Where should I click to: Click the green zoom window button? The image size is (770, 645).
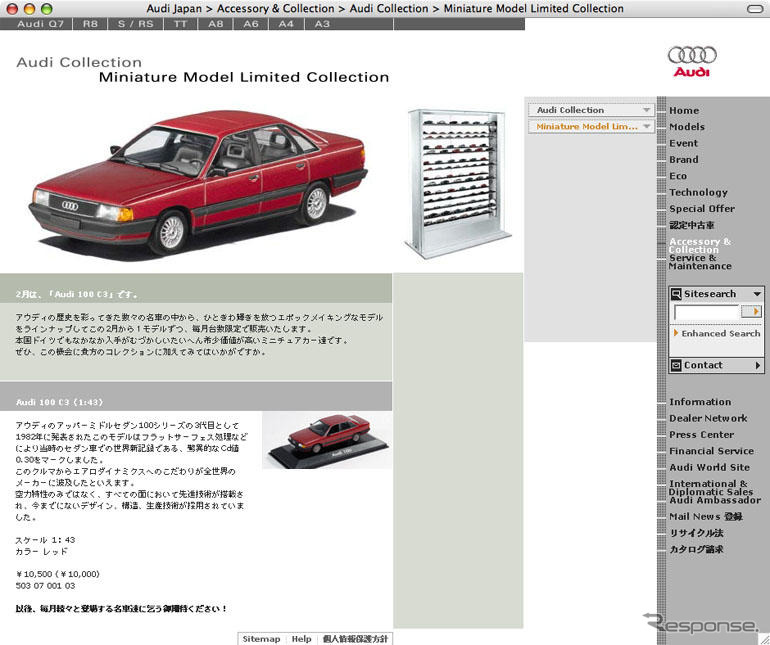47,9
